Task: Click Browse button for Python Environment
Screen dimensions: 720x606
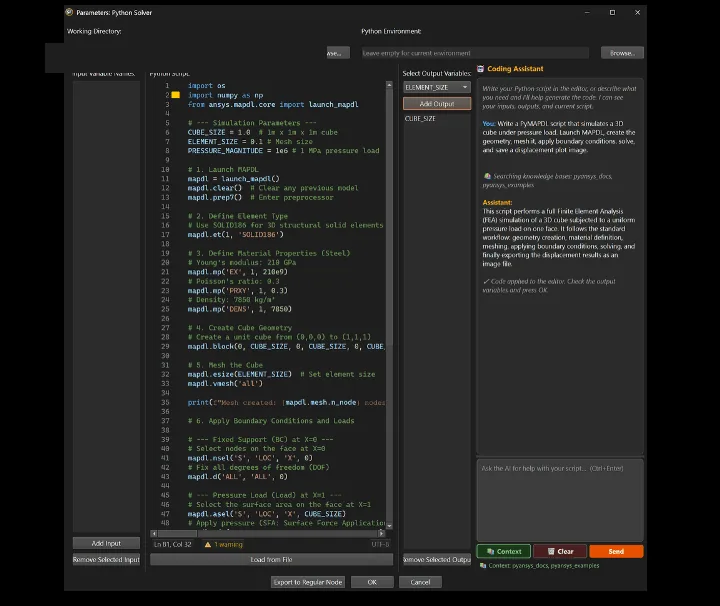Action: (x=622, y=53)
